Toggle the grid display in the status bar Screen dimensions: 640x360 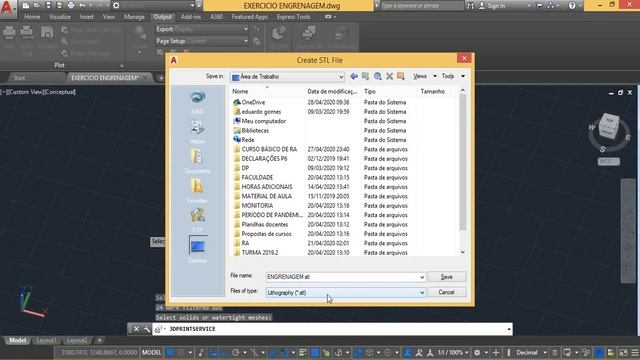170,352
